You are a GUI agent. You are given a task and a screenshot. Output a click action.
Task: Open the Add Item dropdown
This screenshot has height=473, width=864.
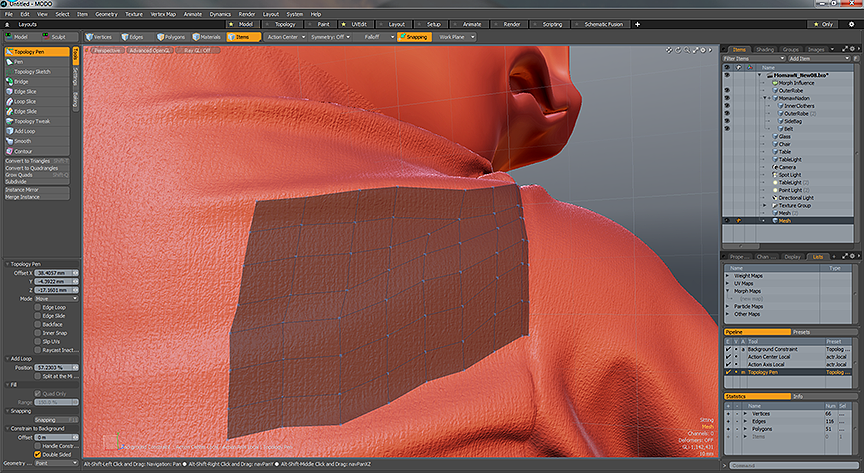pyautogui.click(x=819, y=58)
